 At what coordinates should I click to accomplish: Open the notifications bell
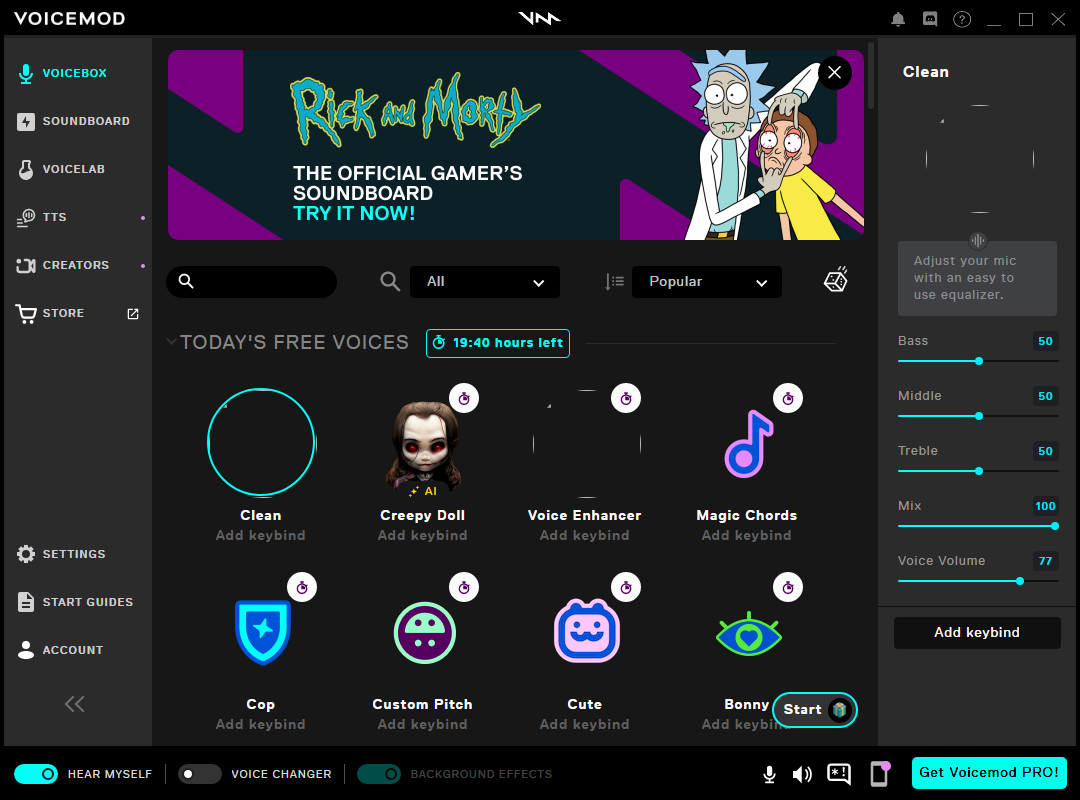coord(897,19)
